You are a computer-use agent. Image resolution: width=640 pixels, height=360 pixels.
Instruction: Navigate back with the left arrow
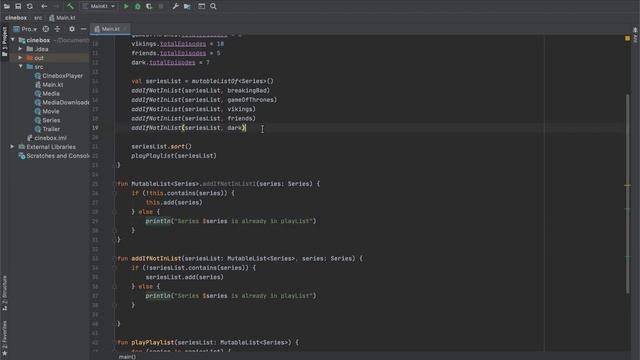point(44,6)
